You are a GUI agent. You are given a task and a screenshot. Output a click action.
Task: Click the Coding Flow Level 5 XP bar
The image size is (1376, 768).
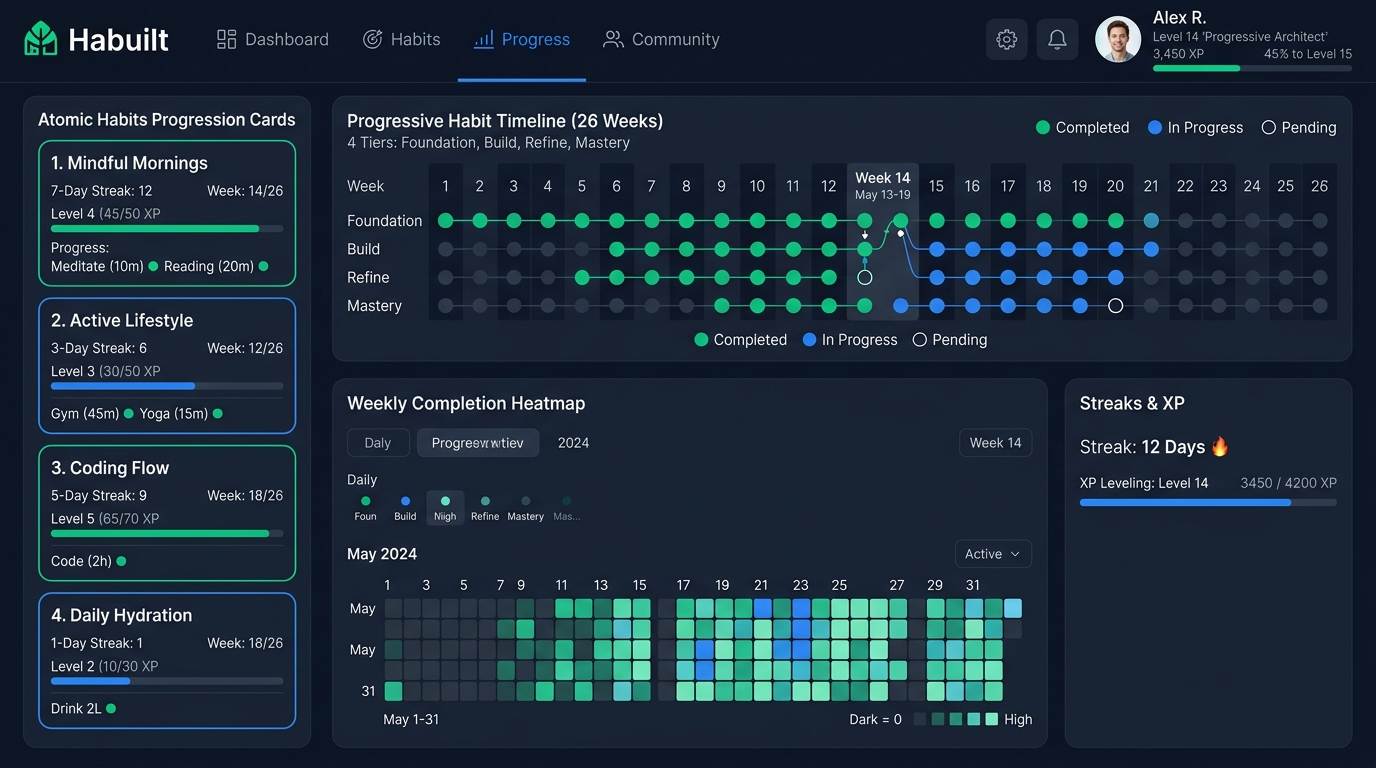pos(167,534)
